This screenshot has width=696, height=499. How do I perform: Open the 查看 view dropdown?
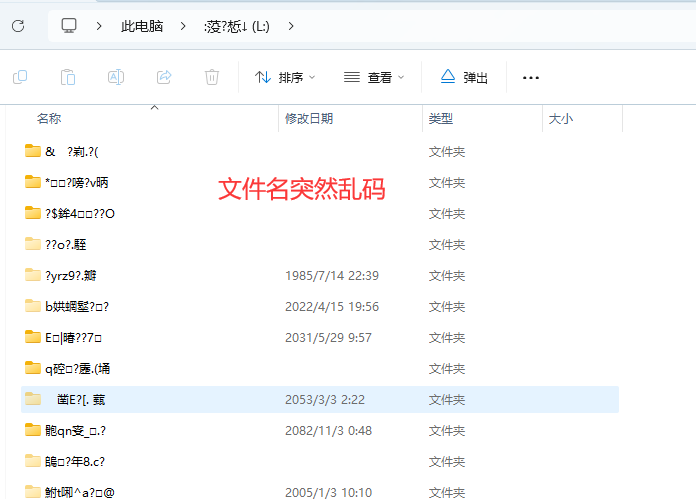coord(374,78)
